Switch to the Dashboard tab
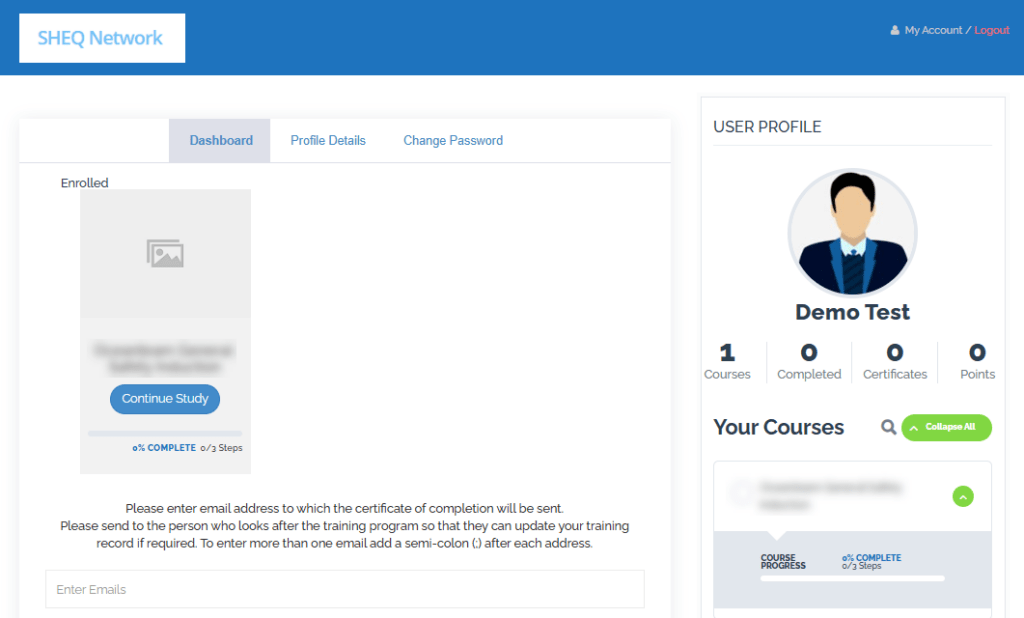The width and height of the screenshot is (1024, 618). click(221, 141)
